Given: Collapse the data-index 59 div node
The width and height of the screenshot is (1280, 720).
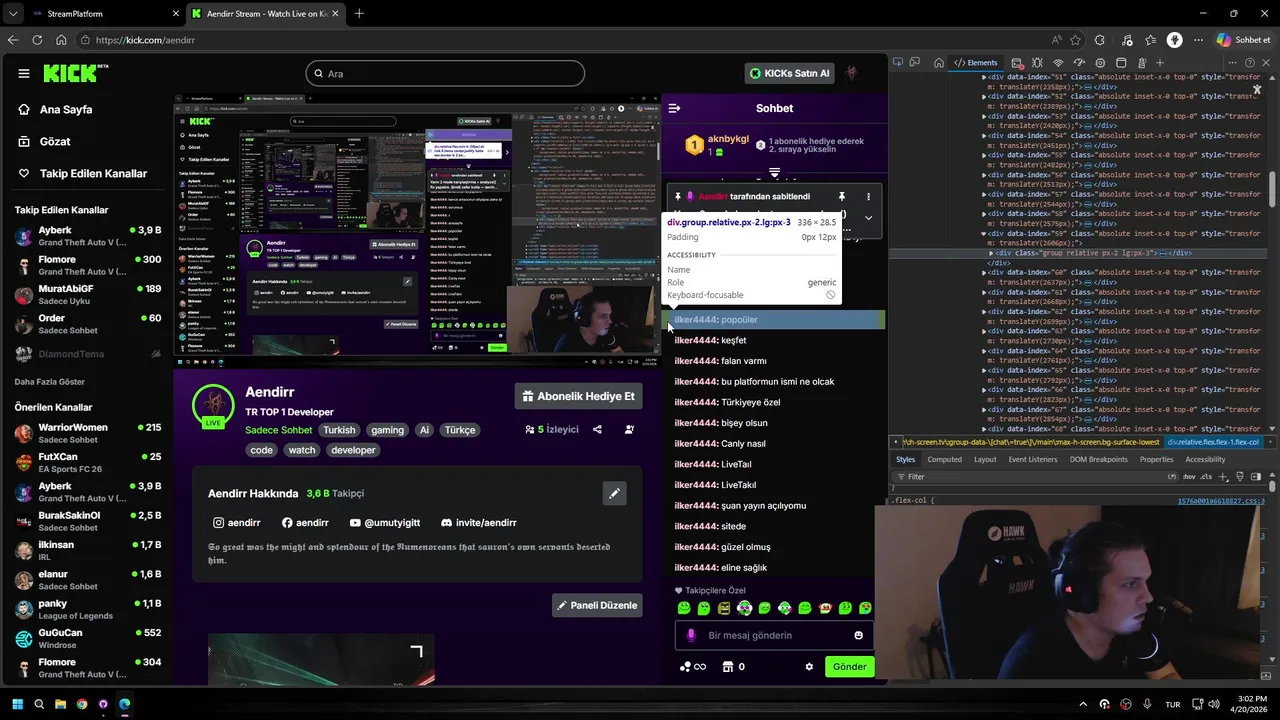Looking at the screenshot, I should click(984, 233).
